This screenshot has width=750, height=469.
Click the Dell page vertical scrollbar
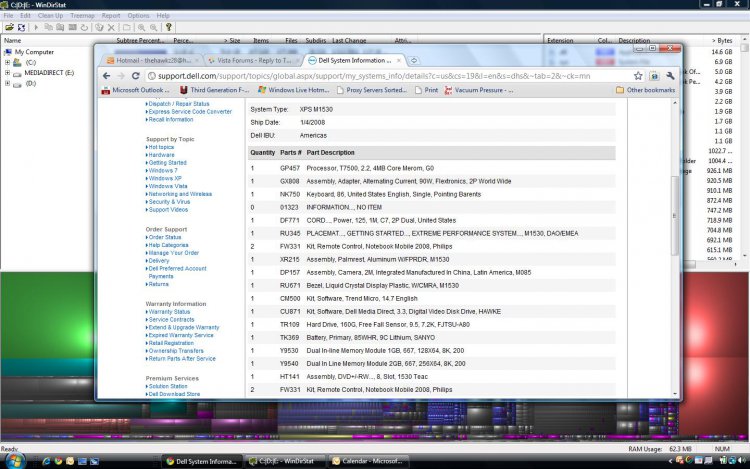675,215
